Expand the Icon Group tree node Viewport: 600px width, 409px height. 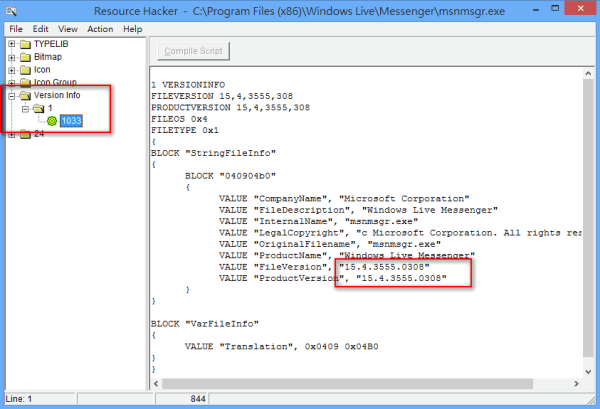tap(12, 83)
